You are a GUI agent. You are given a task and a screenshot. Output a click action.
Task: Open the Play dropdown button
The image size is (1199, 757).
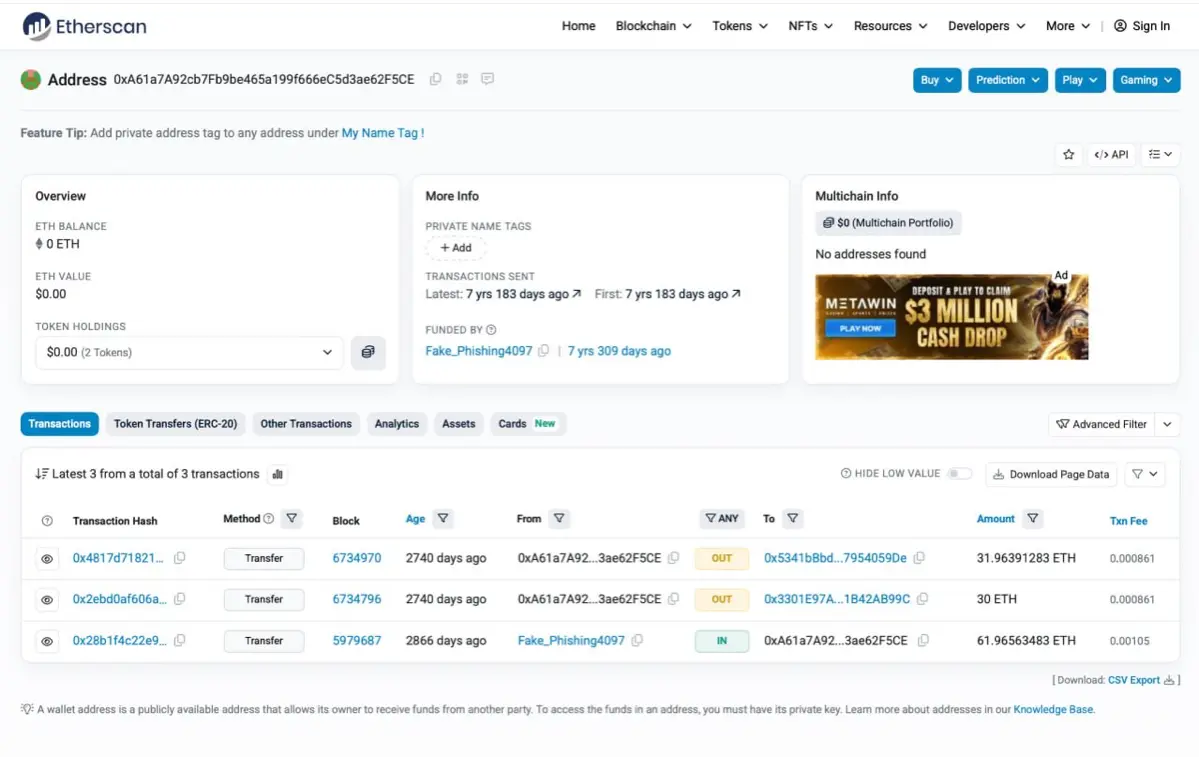click(x=1080, y=80)
